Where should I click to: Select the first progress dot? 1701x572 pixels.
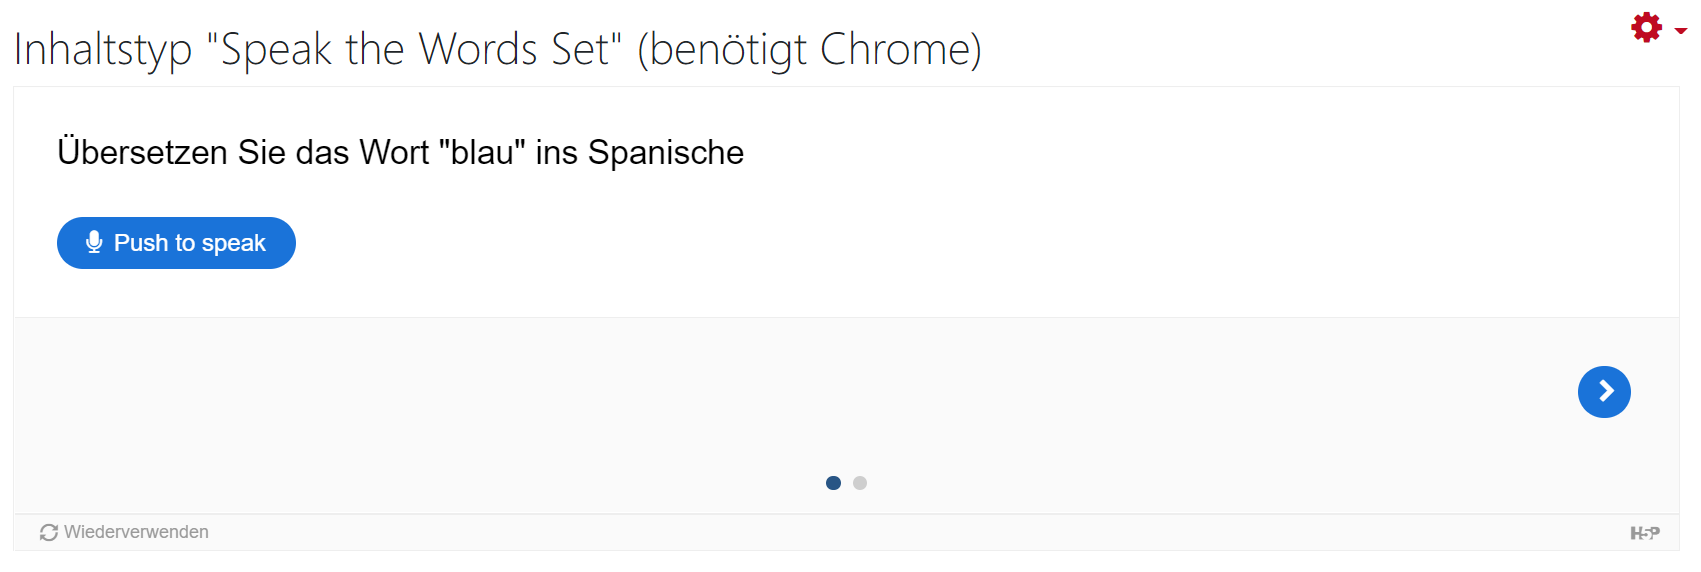[x=833, y=483]
